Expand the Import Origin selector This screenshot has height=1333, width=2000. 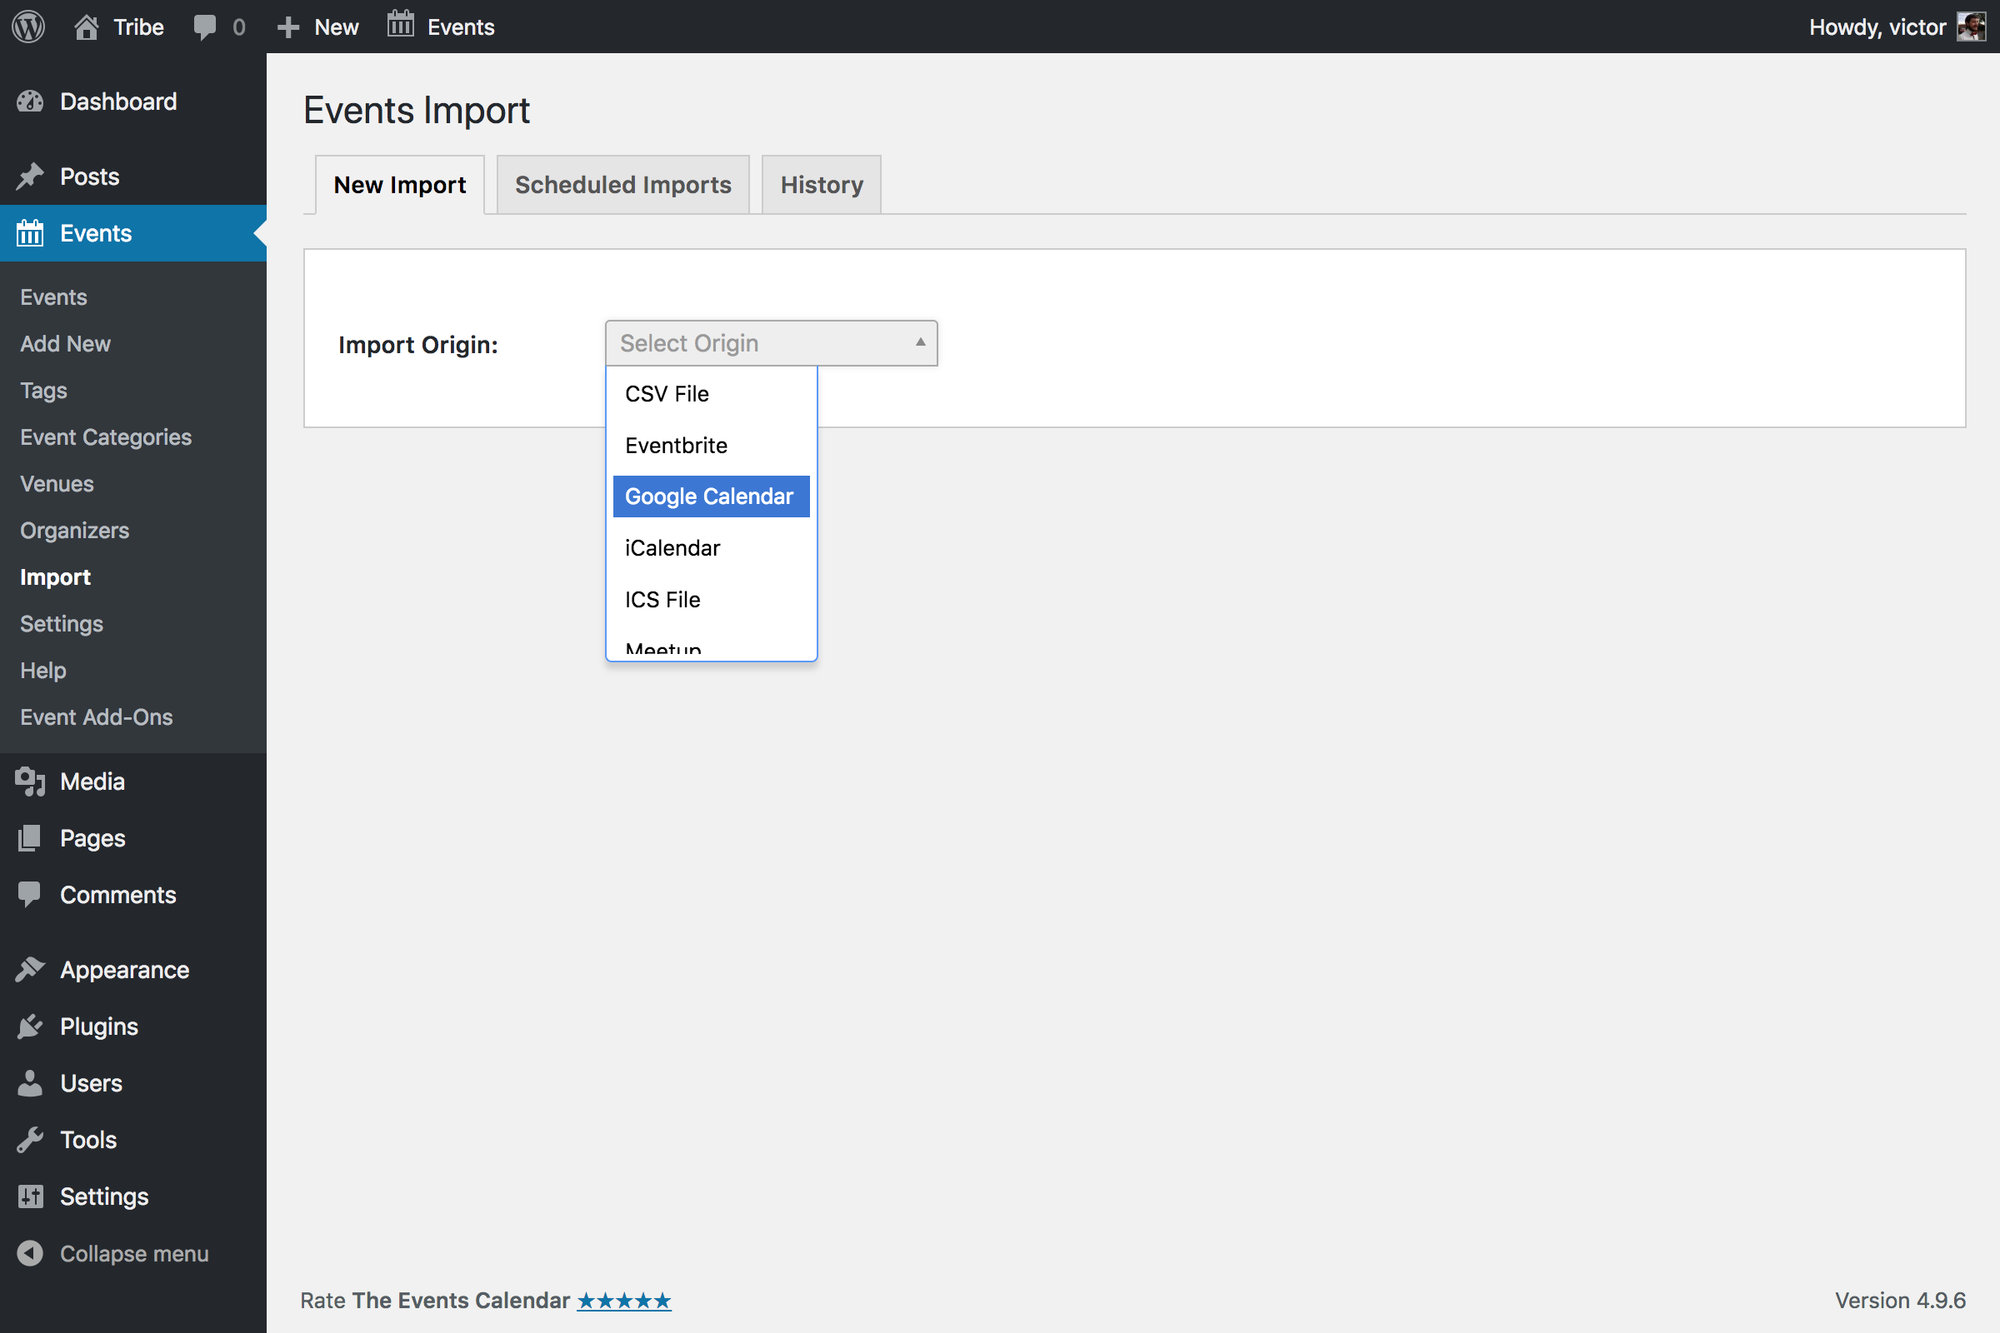[770, 342]
